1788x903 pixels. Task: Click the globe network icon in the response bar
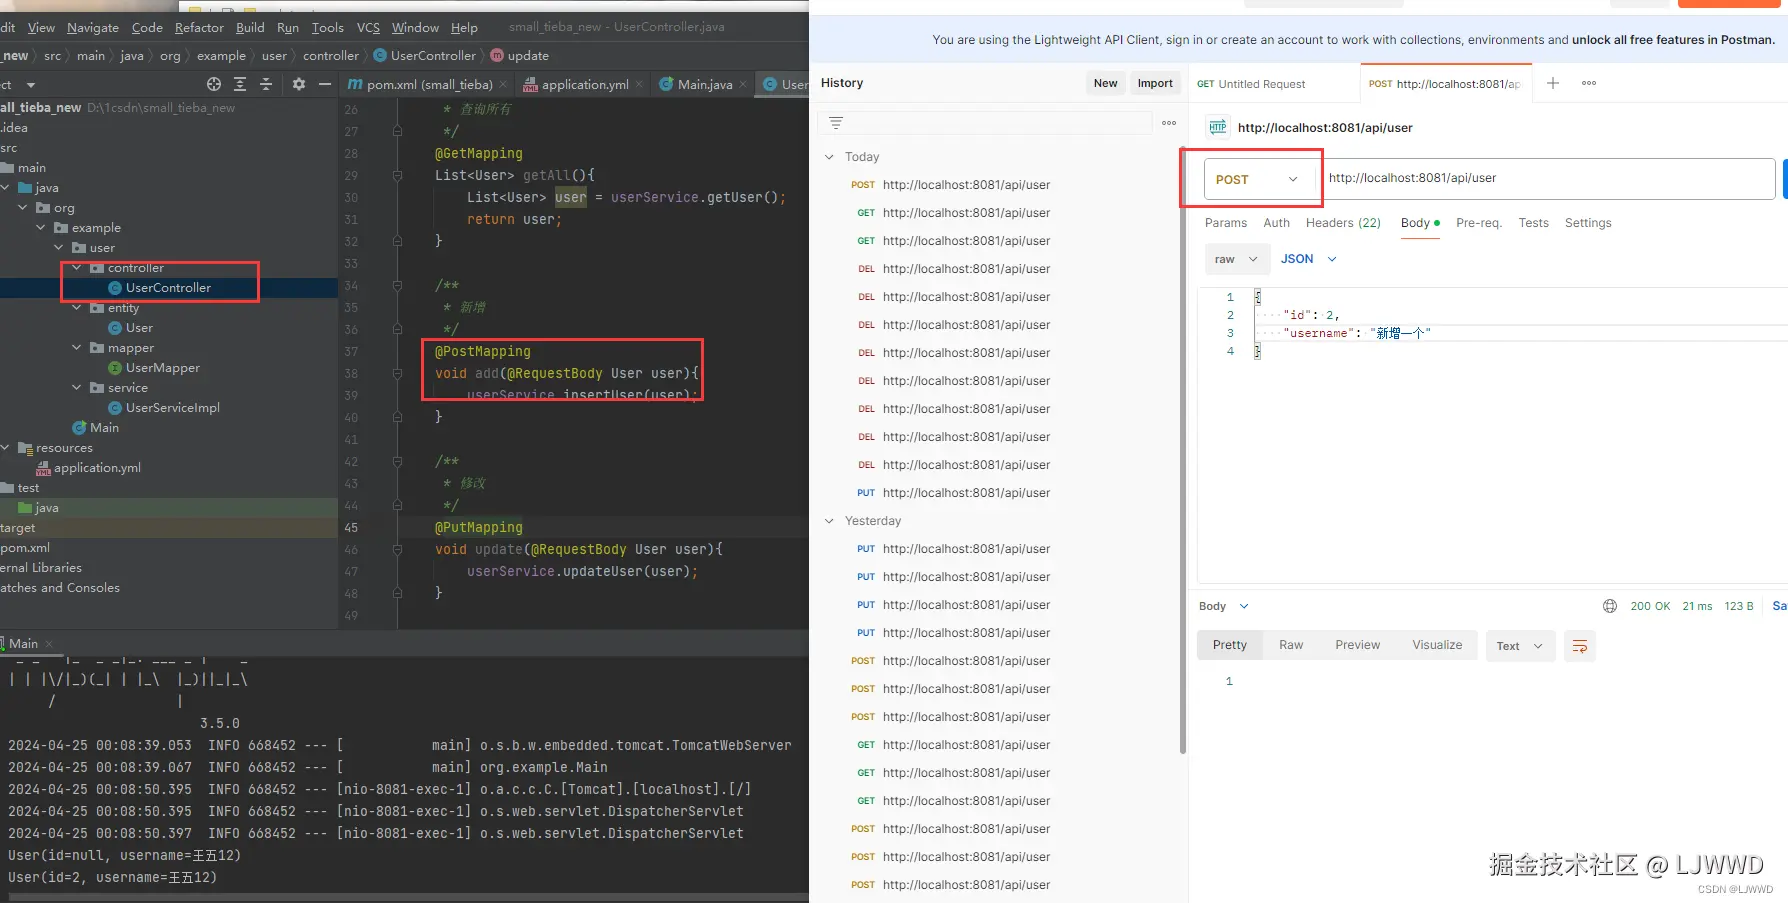click(1610, 606)
